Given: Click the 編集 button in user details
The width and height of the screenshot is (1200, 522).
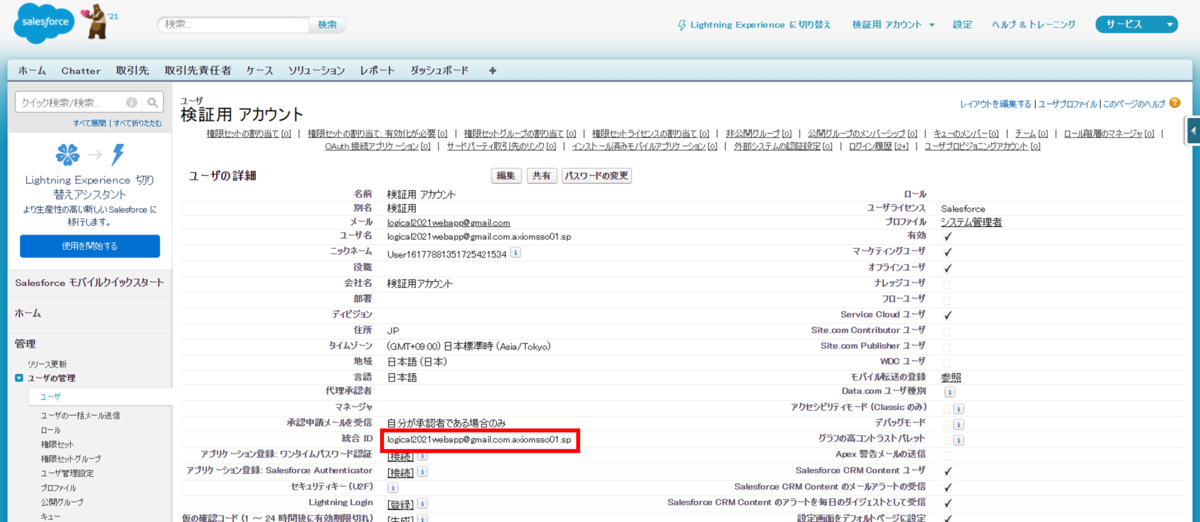Looking at the screenshot, I should click(x=507, y=175).
